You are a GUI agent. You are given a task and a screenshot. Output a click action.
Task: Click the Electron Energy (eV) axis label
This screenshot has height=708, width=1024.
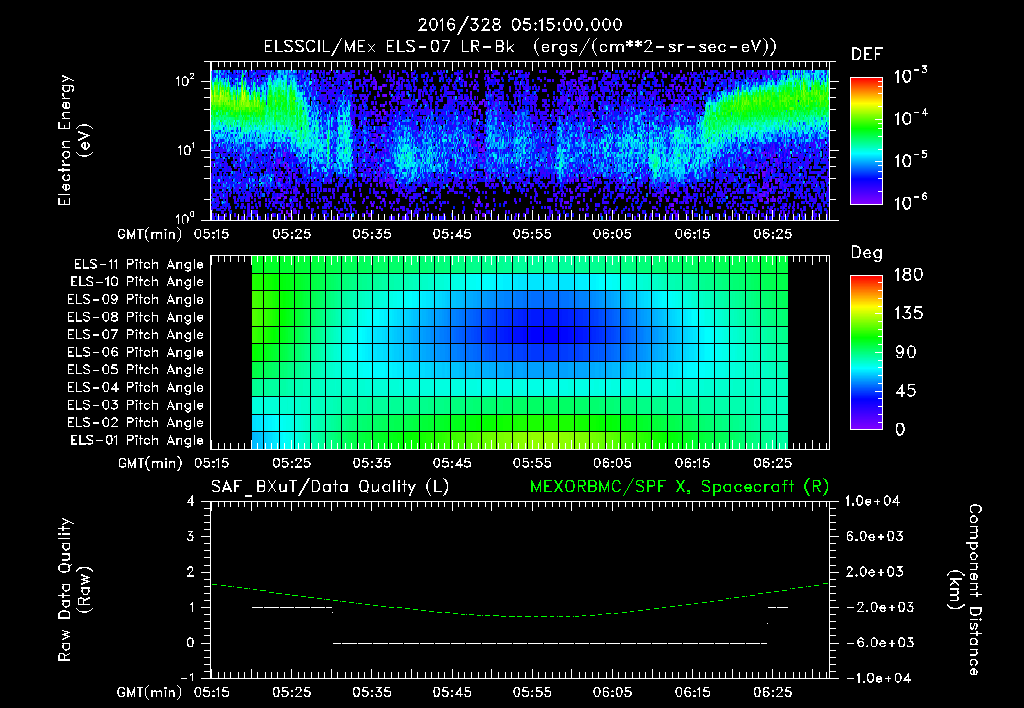point(74,140)
